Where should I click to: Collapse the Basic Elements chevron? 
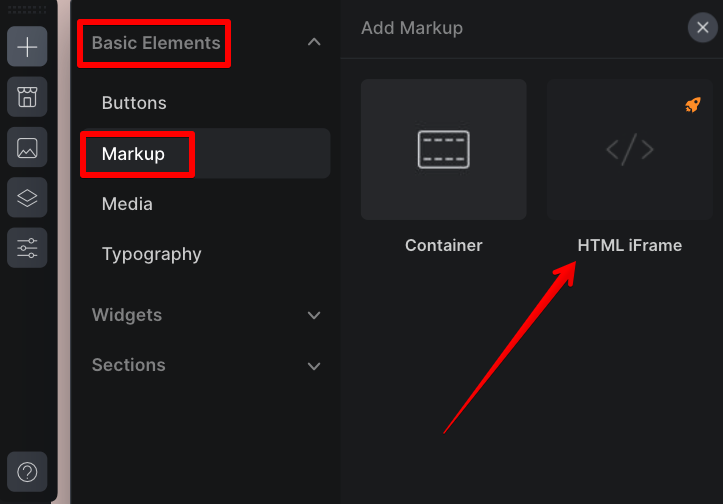pyautogui.click(x=314, y=42)
